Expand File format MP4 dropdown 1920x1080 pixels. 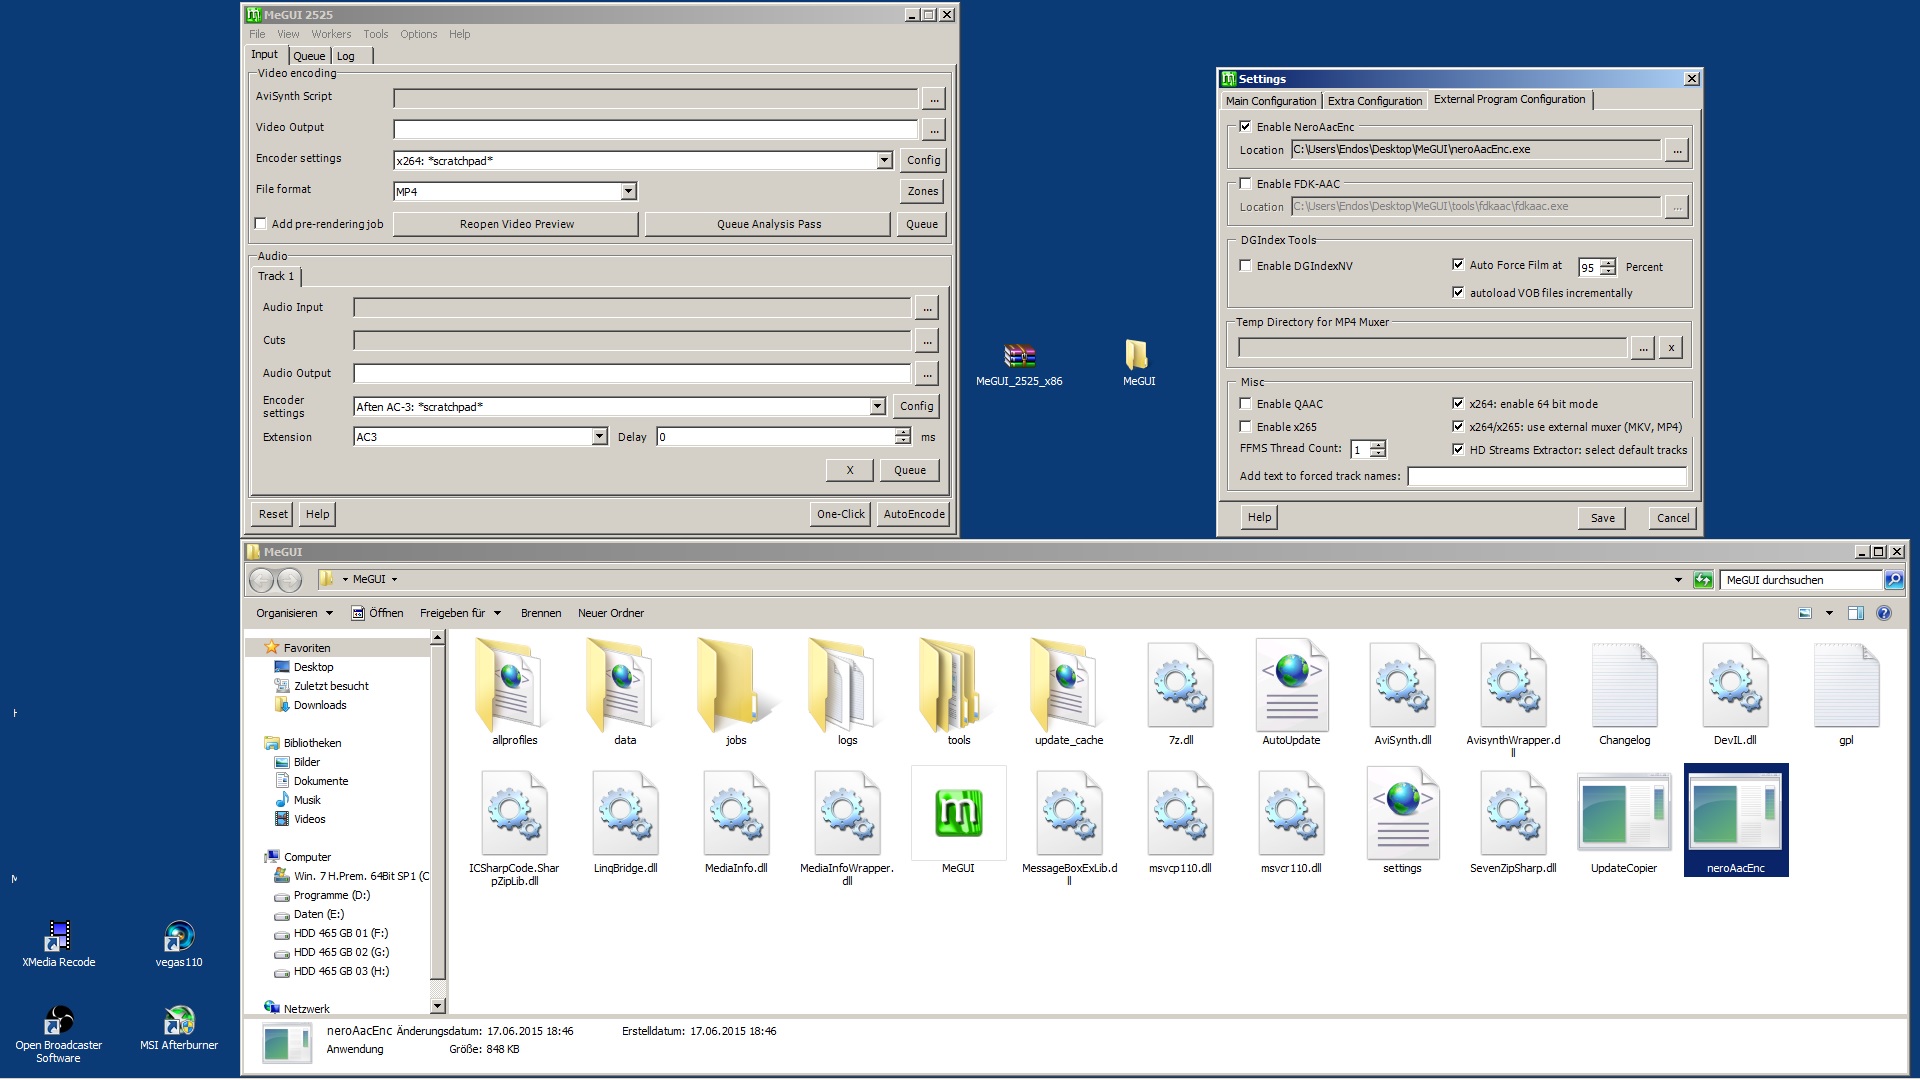[x=628, y=191]
